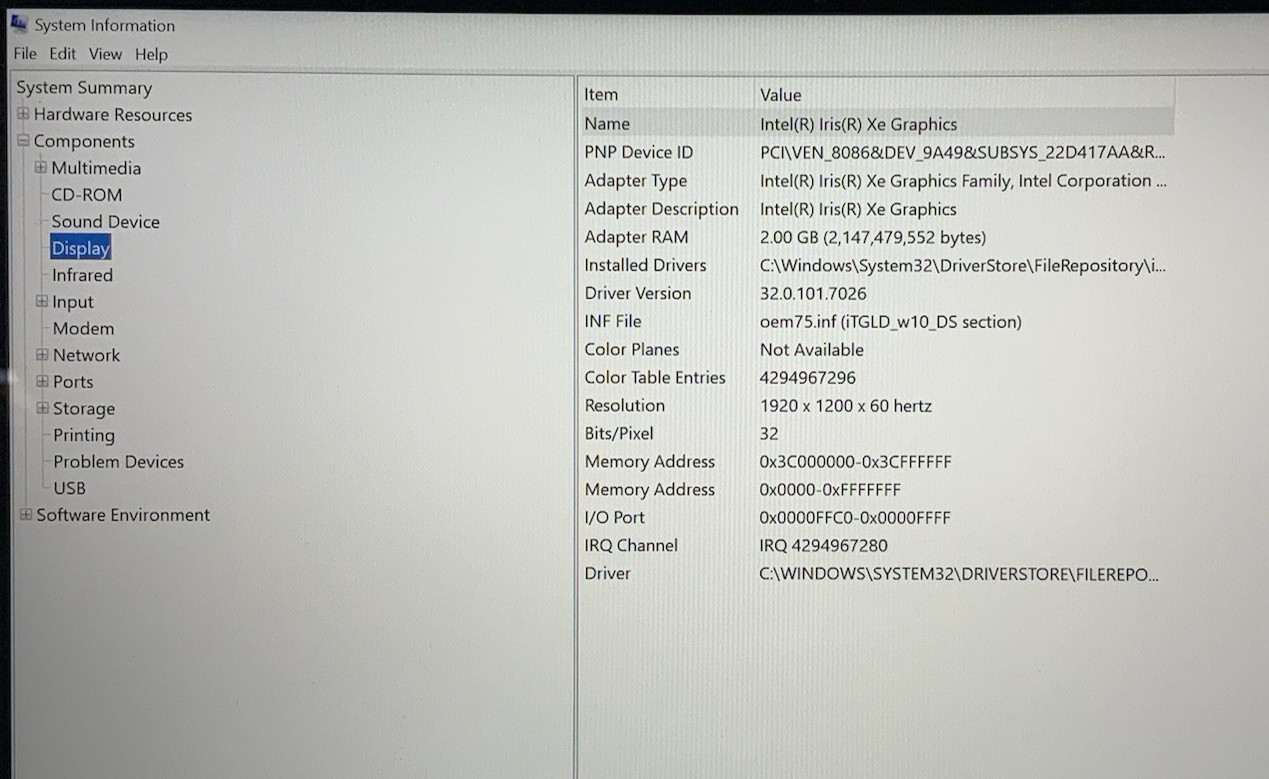Click the IRQ 4294967280 value
Image resolution: width=1269 pixels, height=779 pixels.
[824, 545]
